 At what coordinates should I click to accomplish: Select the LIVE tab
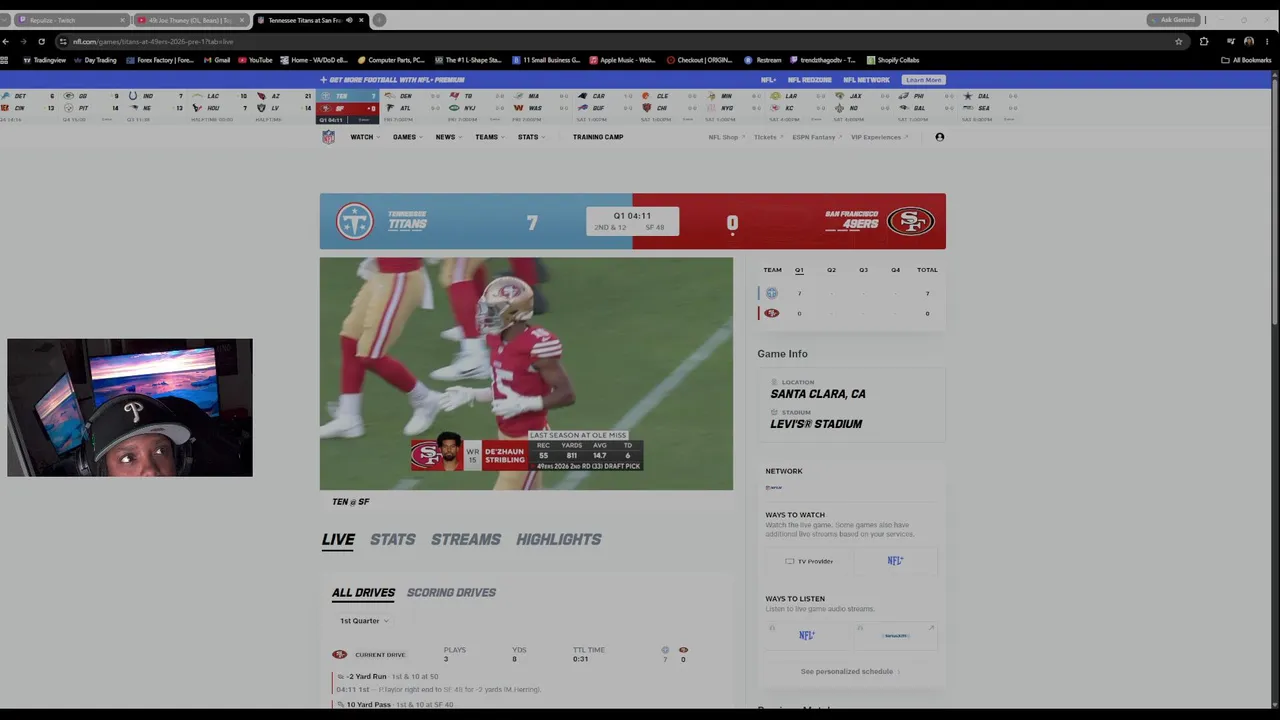[338, 539]
